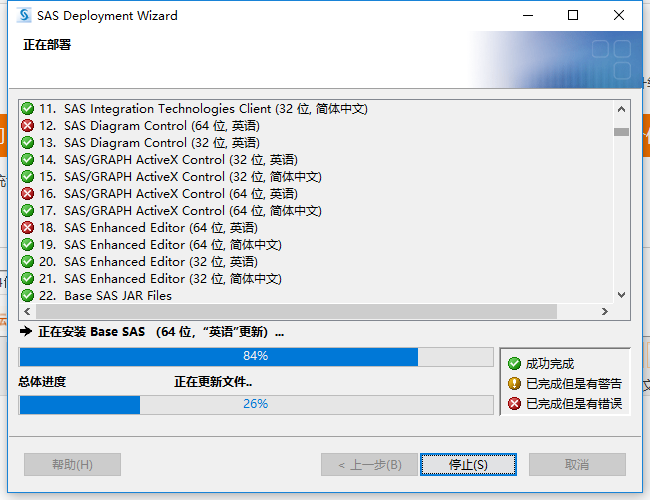Click green check icon for item 14
The width and height of the screenshot is (650, 500).
(x=27, y=160)
